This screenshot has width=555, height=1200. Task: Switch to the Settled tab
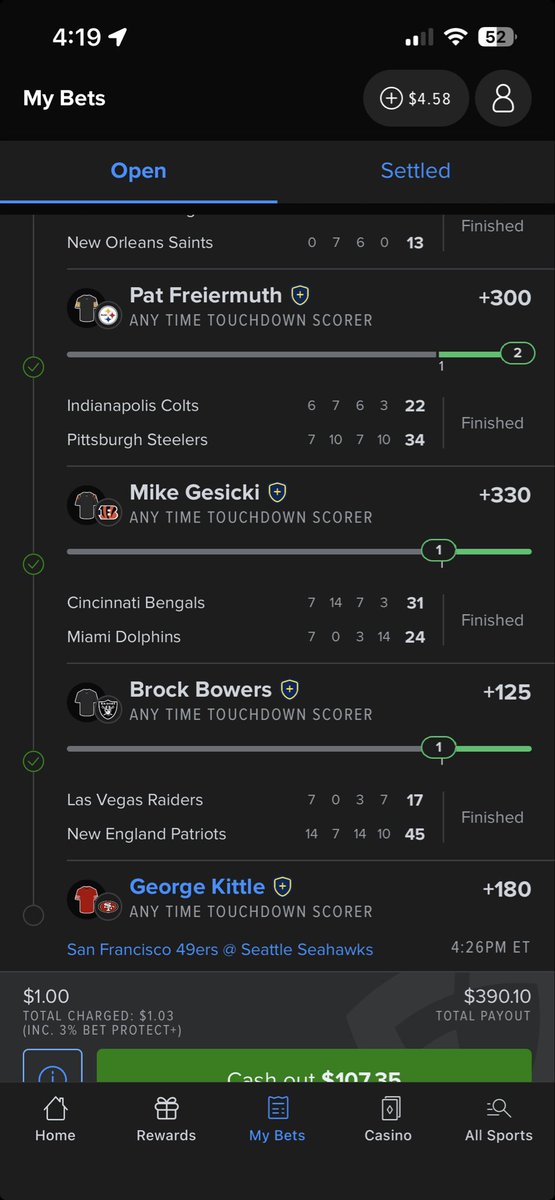pos(416,171)
